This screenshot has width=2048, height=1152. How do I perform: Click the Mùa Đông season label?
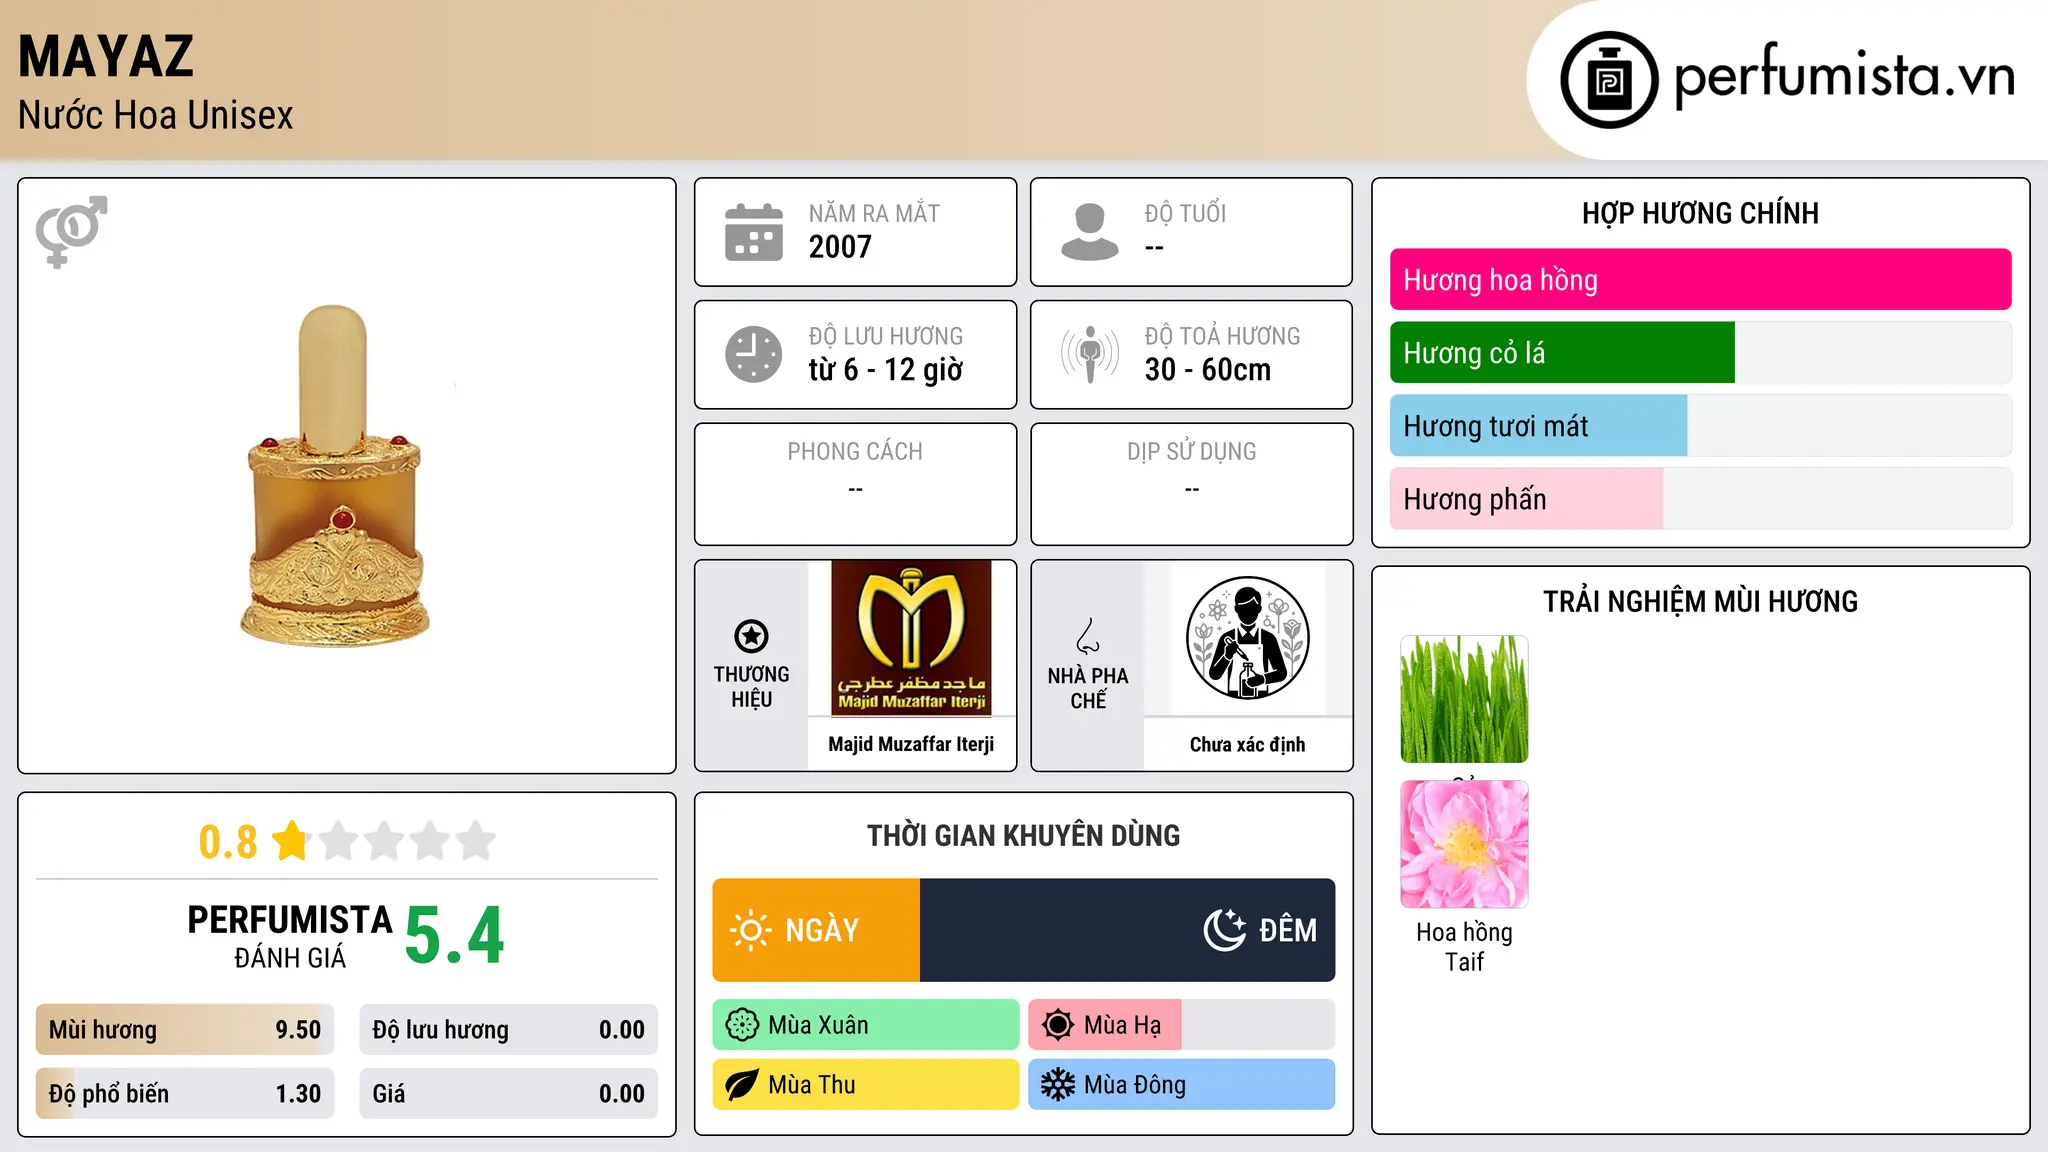(1135, 1085)
